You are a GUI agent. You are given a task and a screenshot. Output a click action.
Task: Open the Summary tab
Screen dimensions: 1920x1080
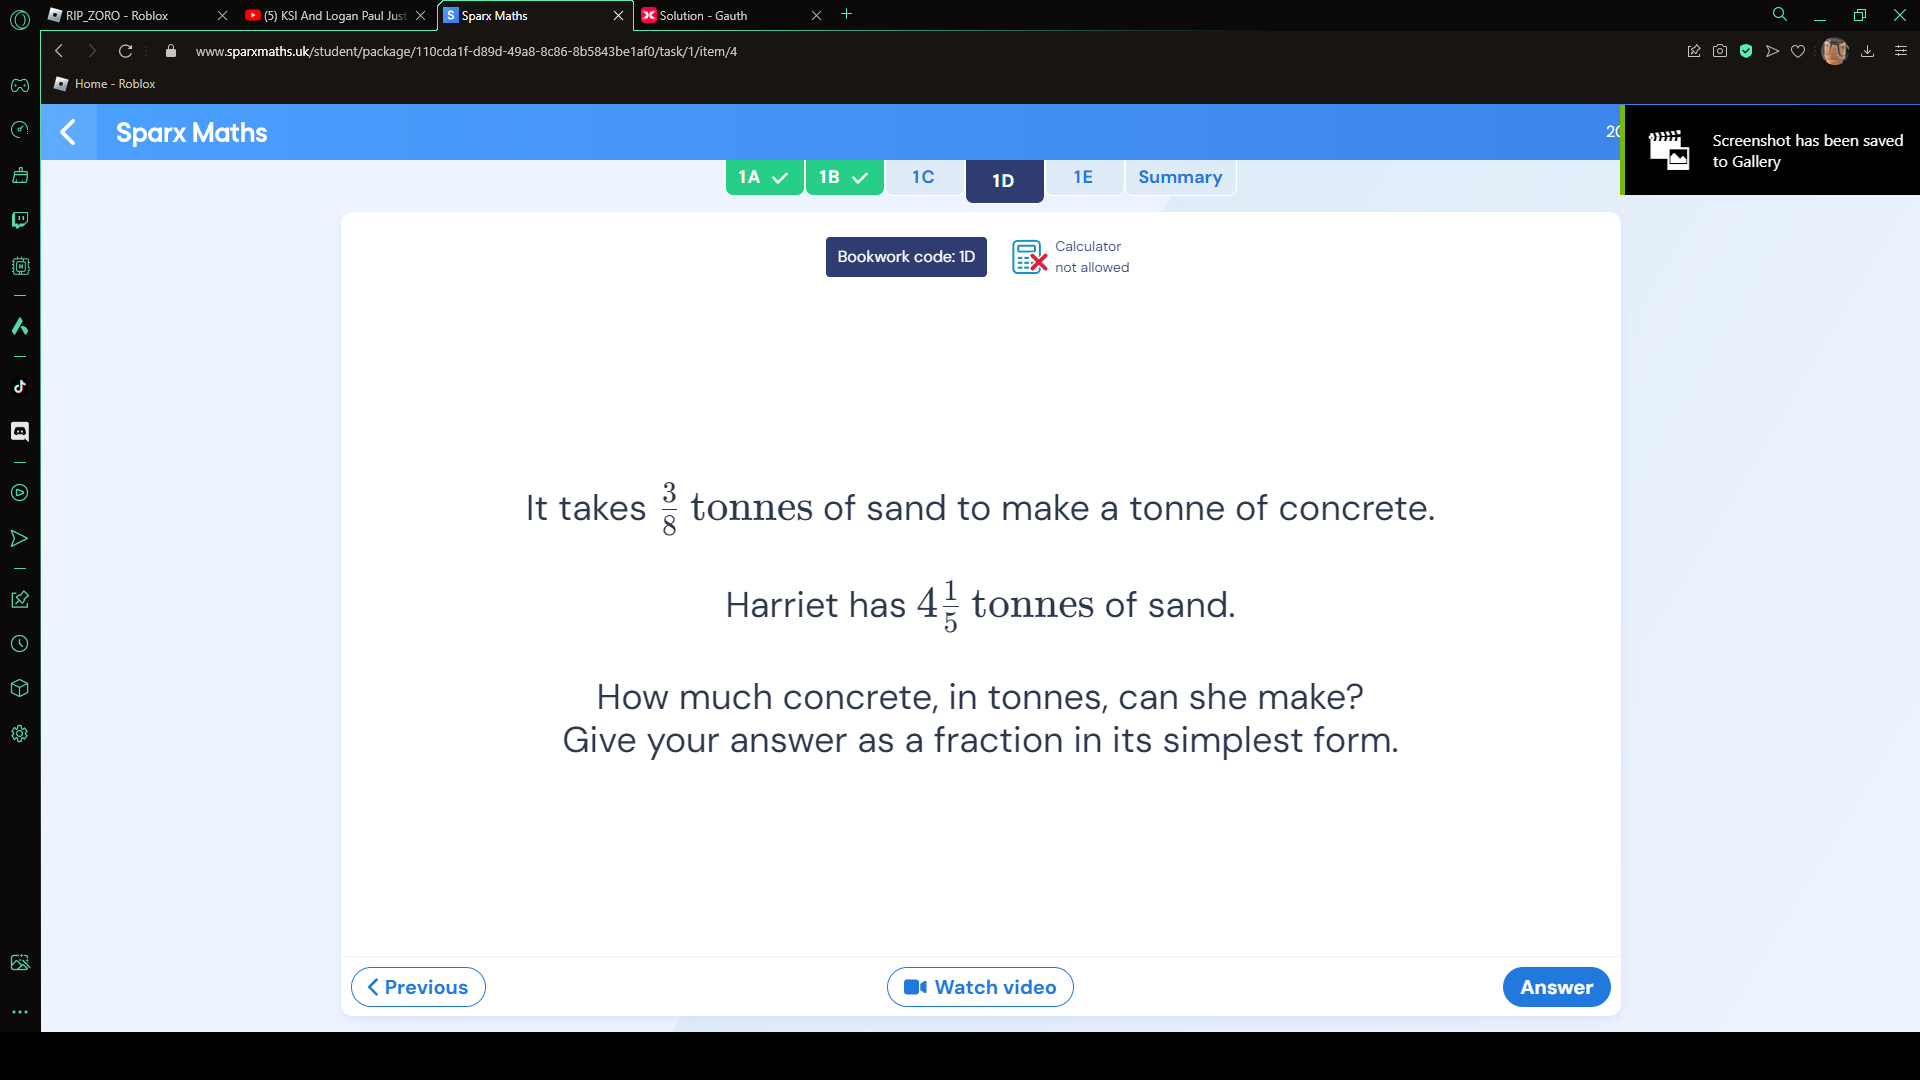pyautogui.click(x=1180, y=177)
